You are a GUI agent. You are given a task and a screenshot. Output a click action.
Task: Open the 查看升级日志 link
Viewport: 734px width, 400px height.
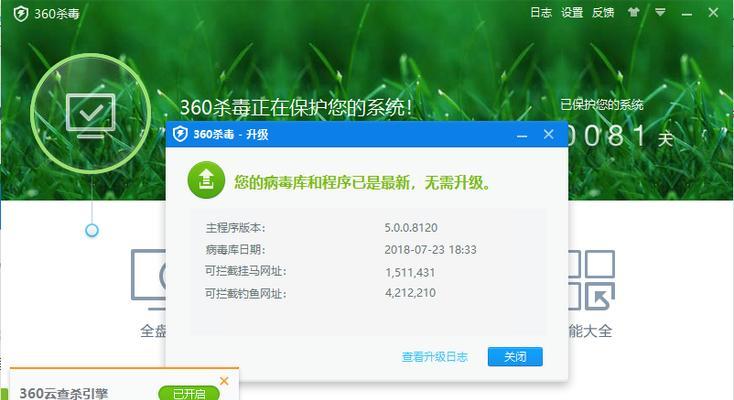tap(435, 357)
